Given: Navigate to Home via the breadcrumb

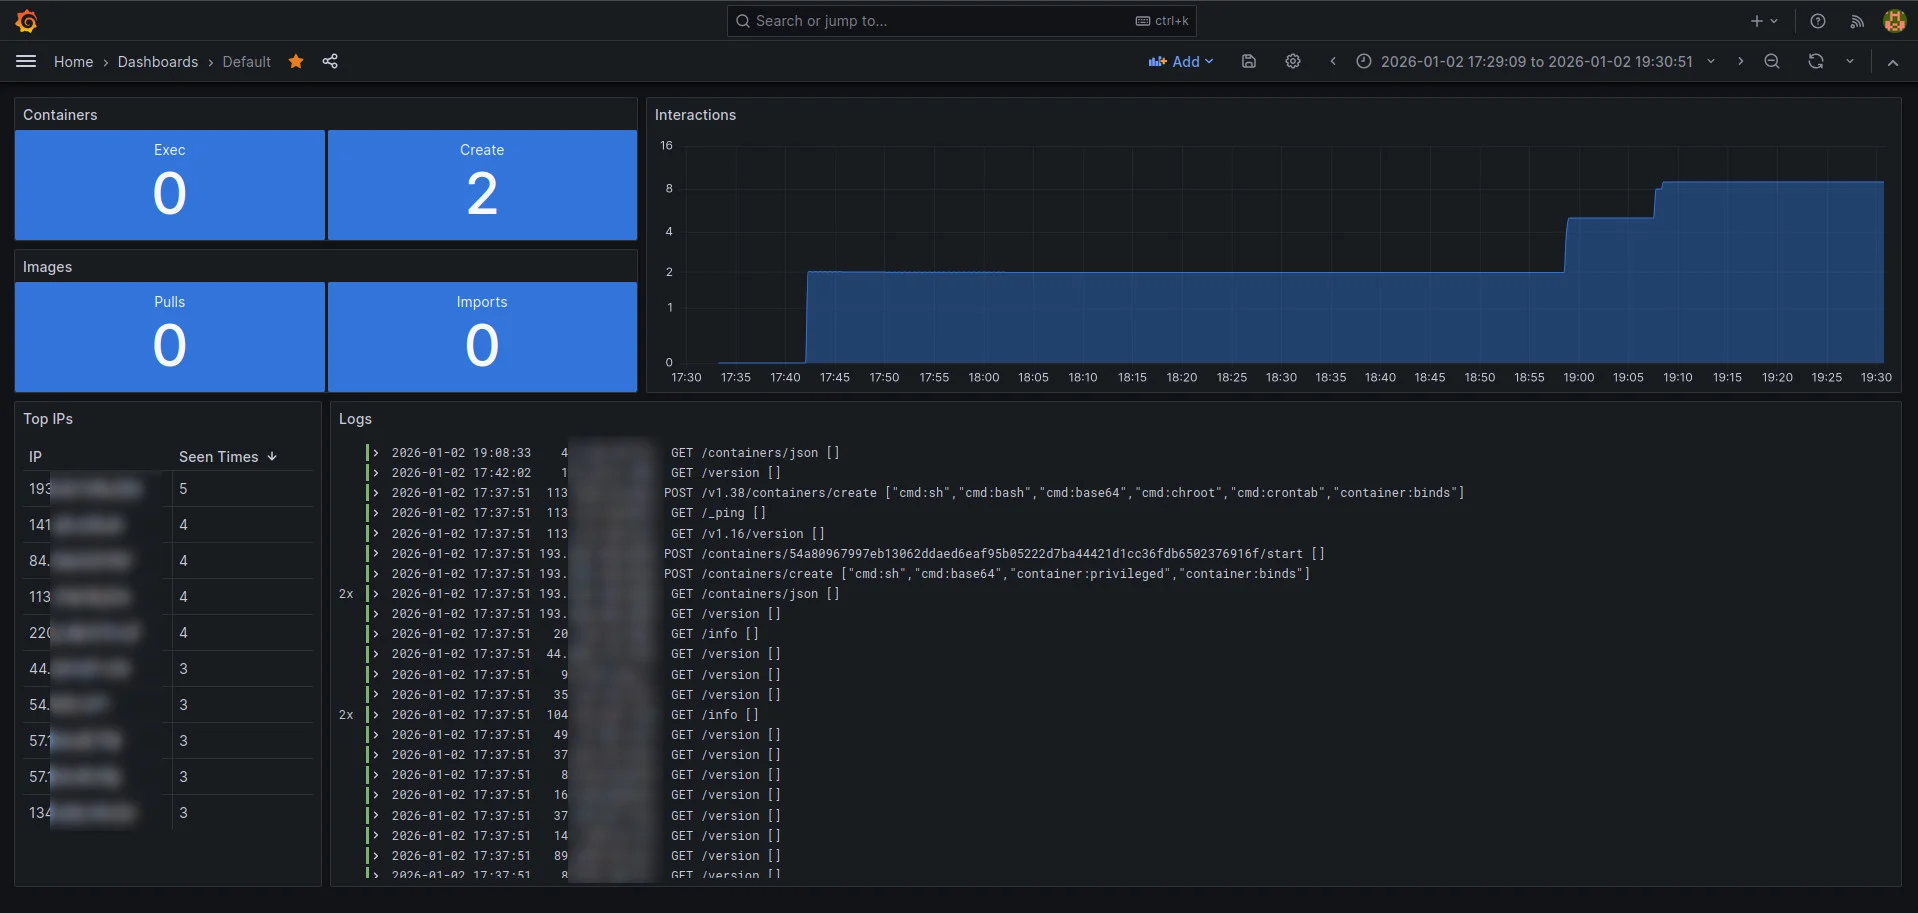Looking at the screenshot, I should (73, 61).
